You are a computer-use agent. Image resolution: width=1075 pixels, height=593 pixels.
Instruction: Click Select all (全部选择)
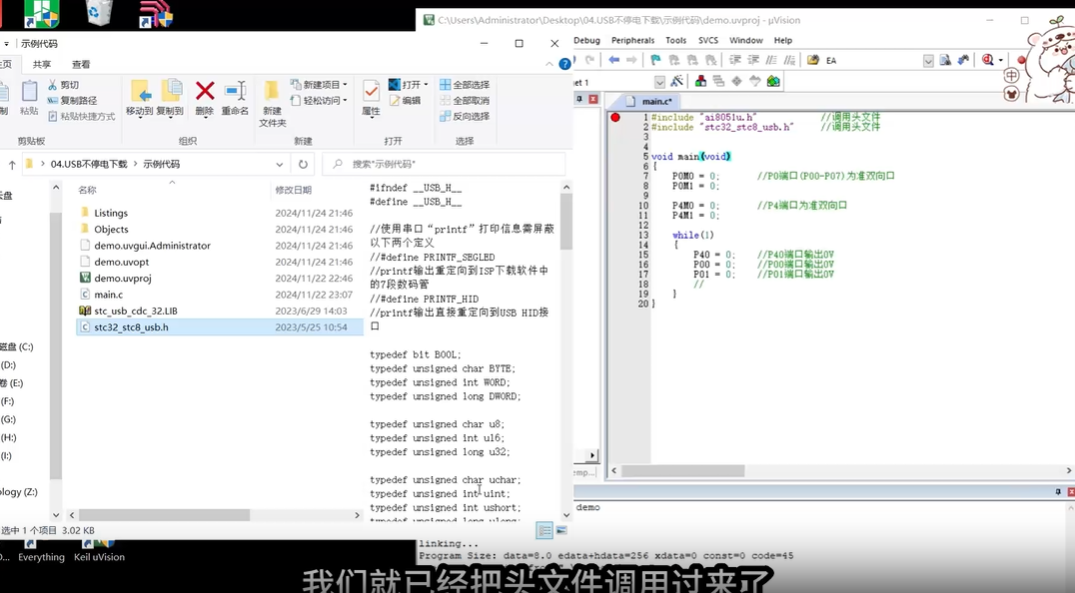(464, 85)
